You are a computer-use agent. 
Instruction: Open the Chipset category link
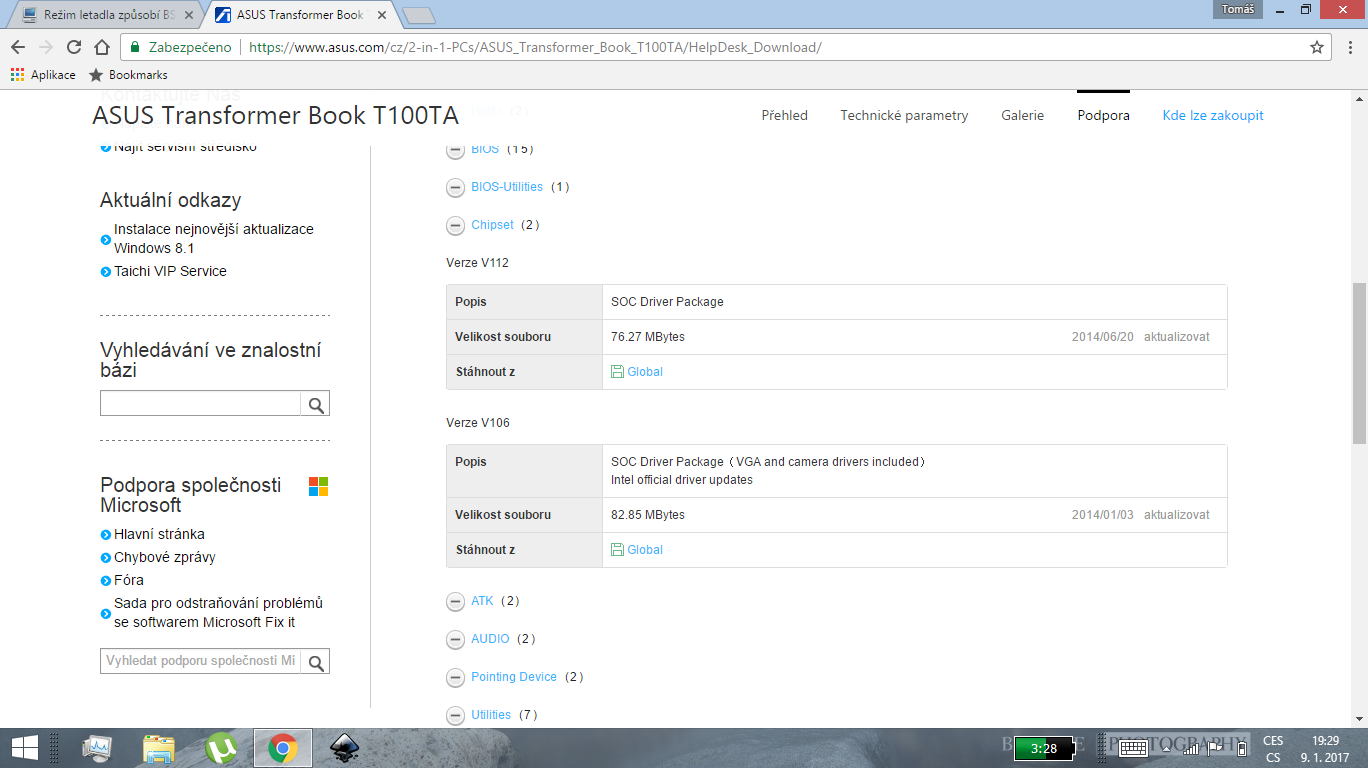[492, 225]
